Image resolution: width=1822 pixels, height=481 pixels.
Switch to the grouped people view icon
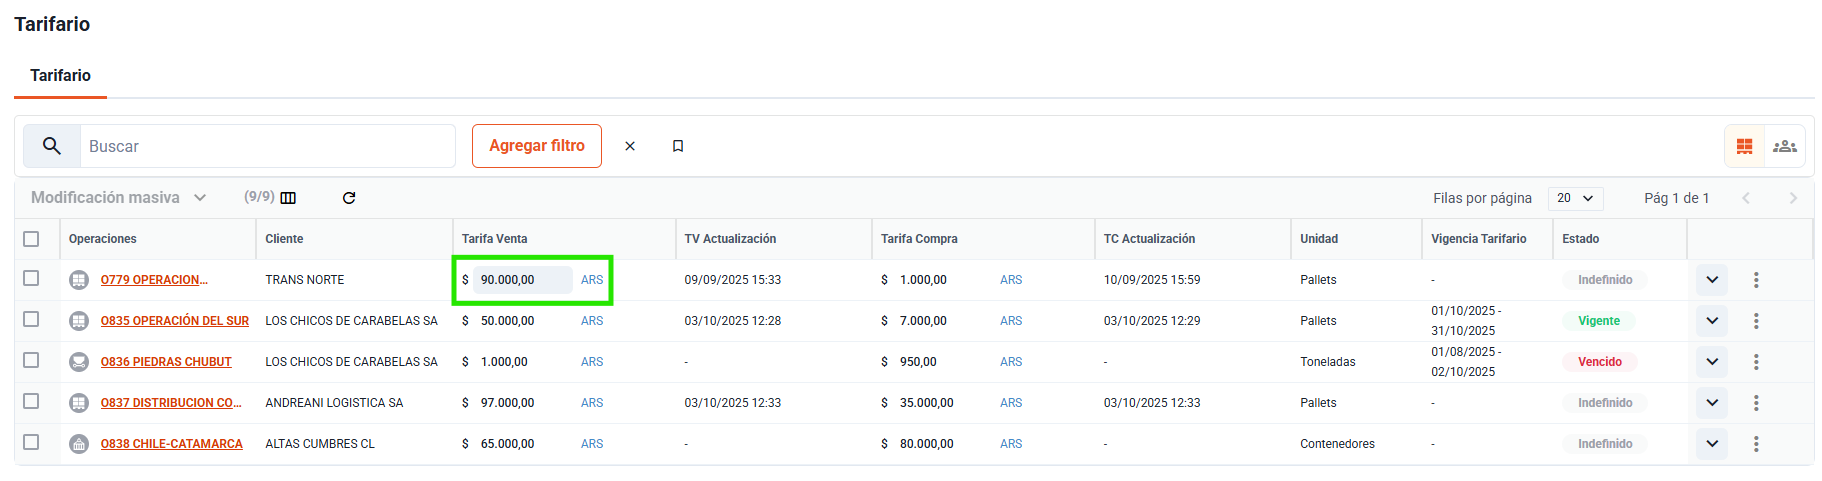coord(1784,146)
